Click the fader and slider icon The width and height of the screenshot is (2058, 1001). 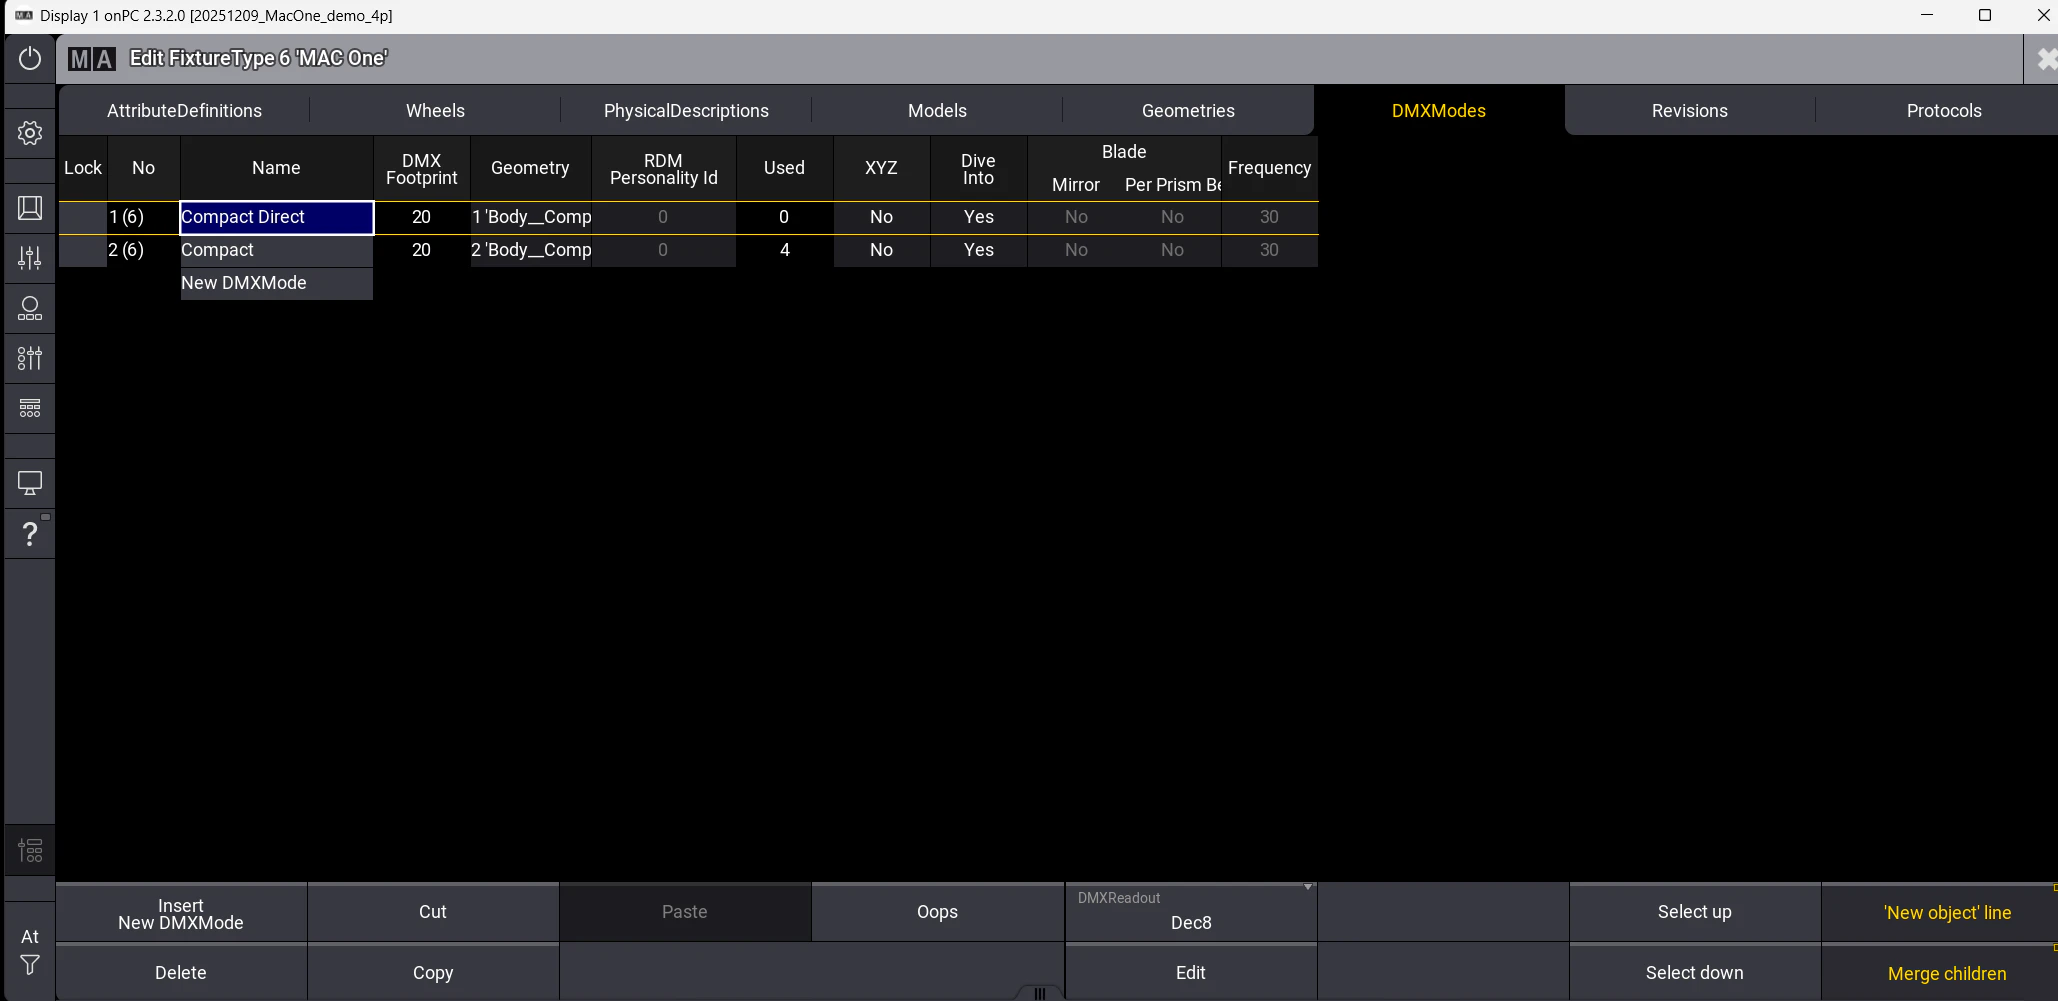[30, 258]
